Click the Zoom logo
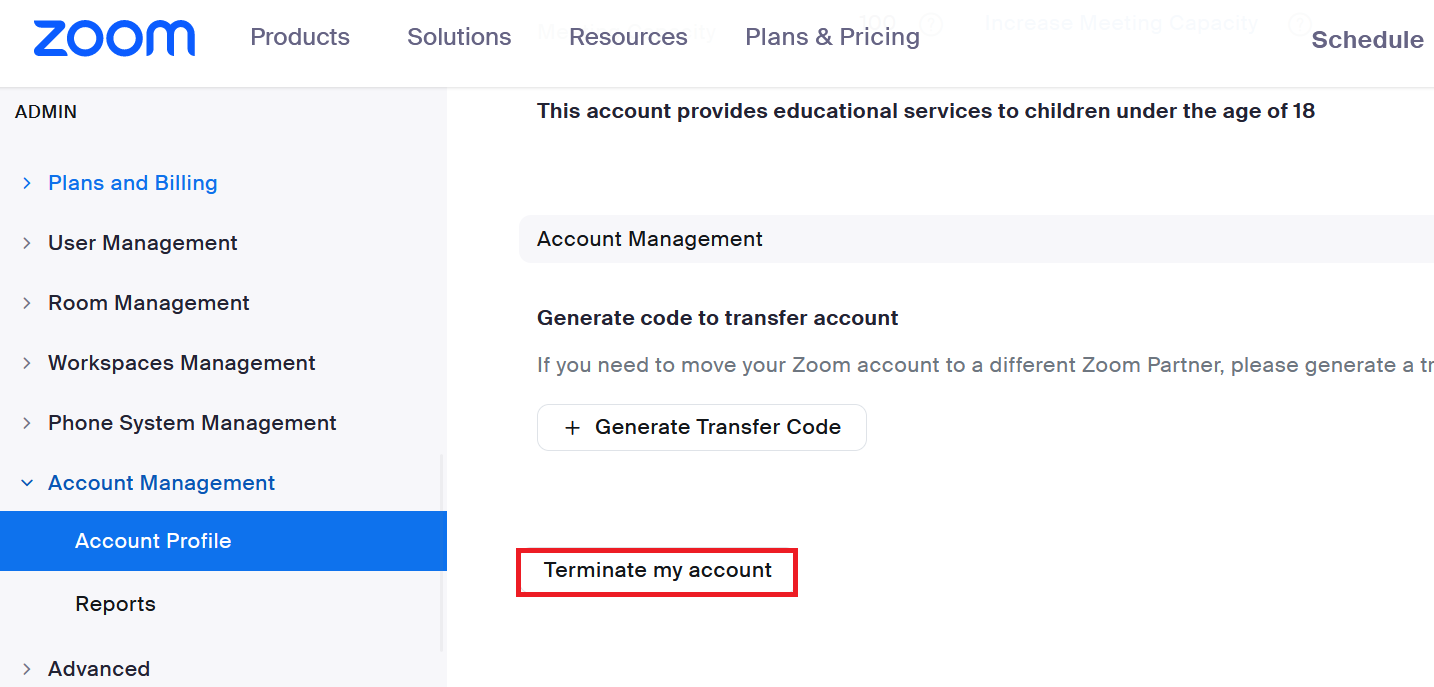 [114, 38]
